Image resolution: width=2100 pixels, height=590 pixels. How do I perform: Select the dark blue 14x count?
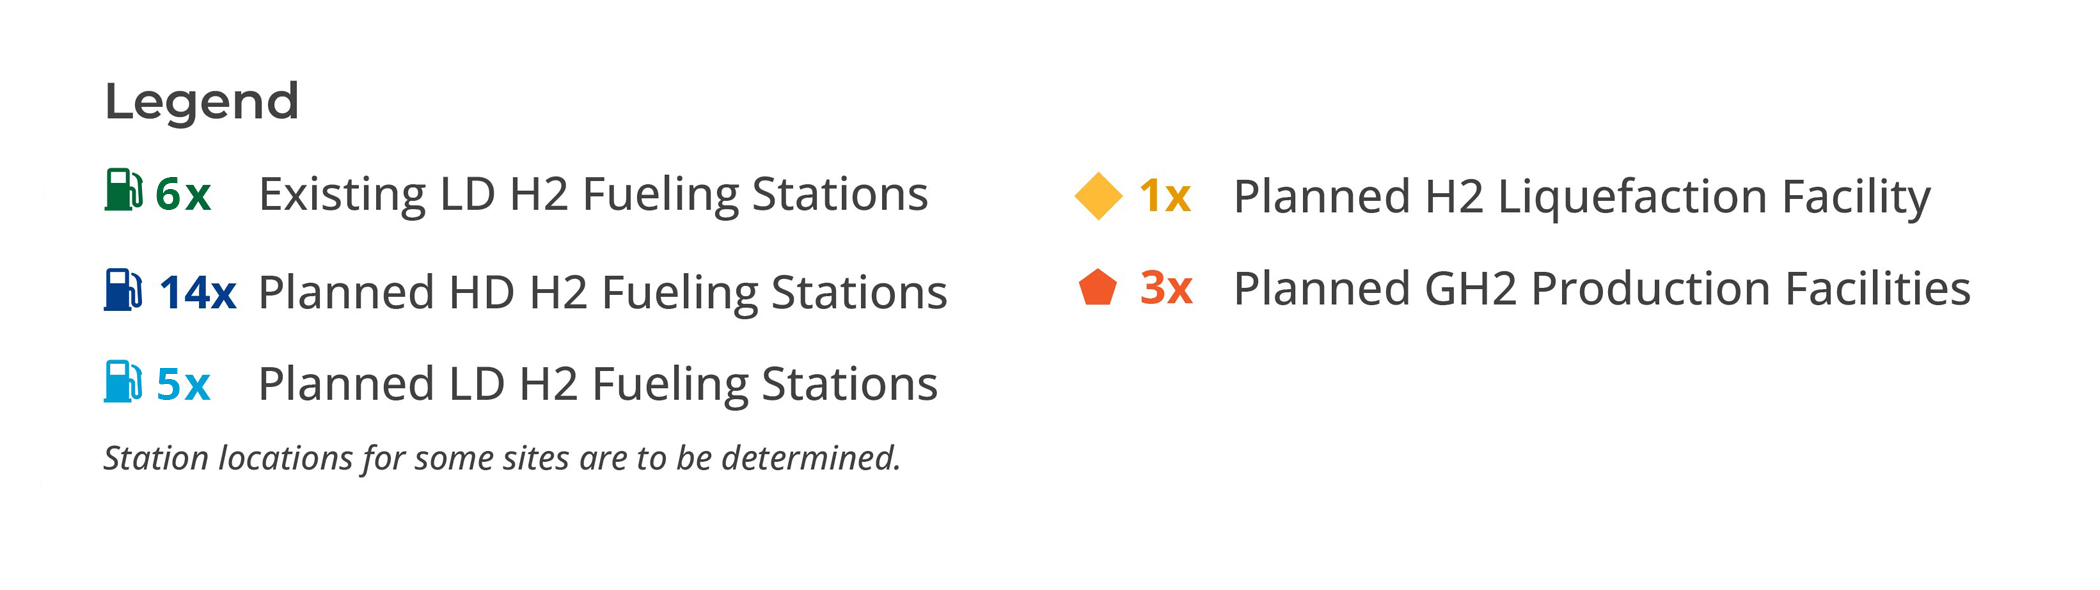197,293
